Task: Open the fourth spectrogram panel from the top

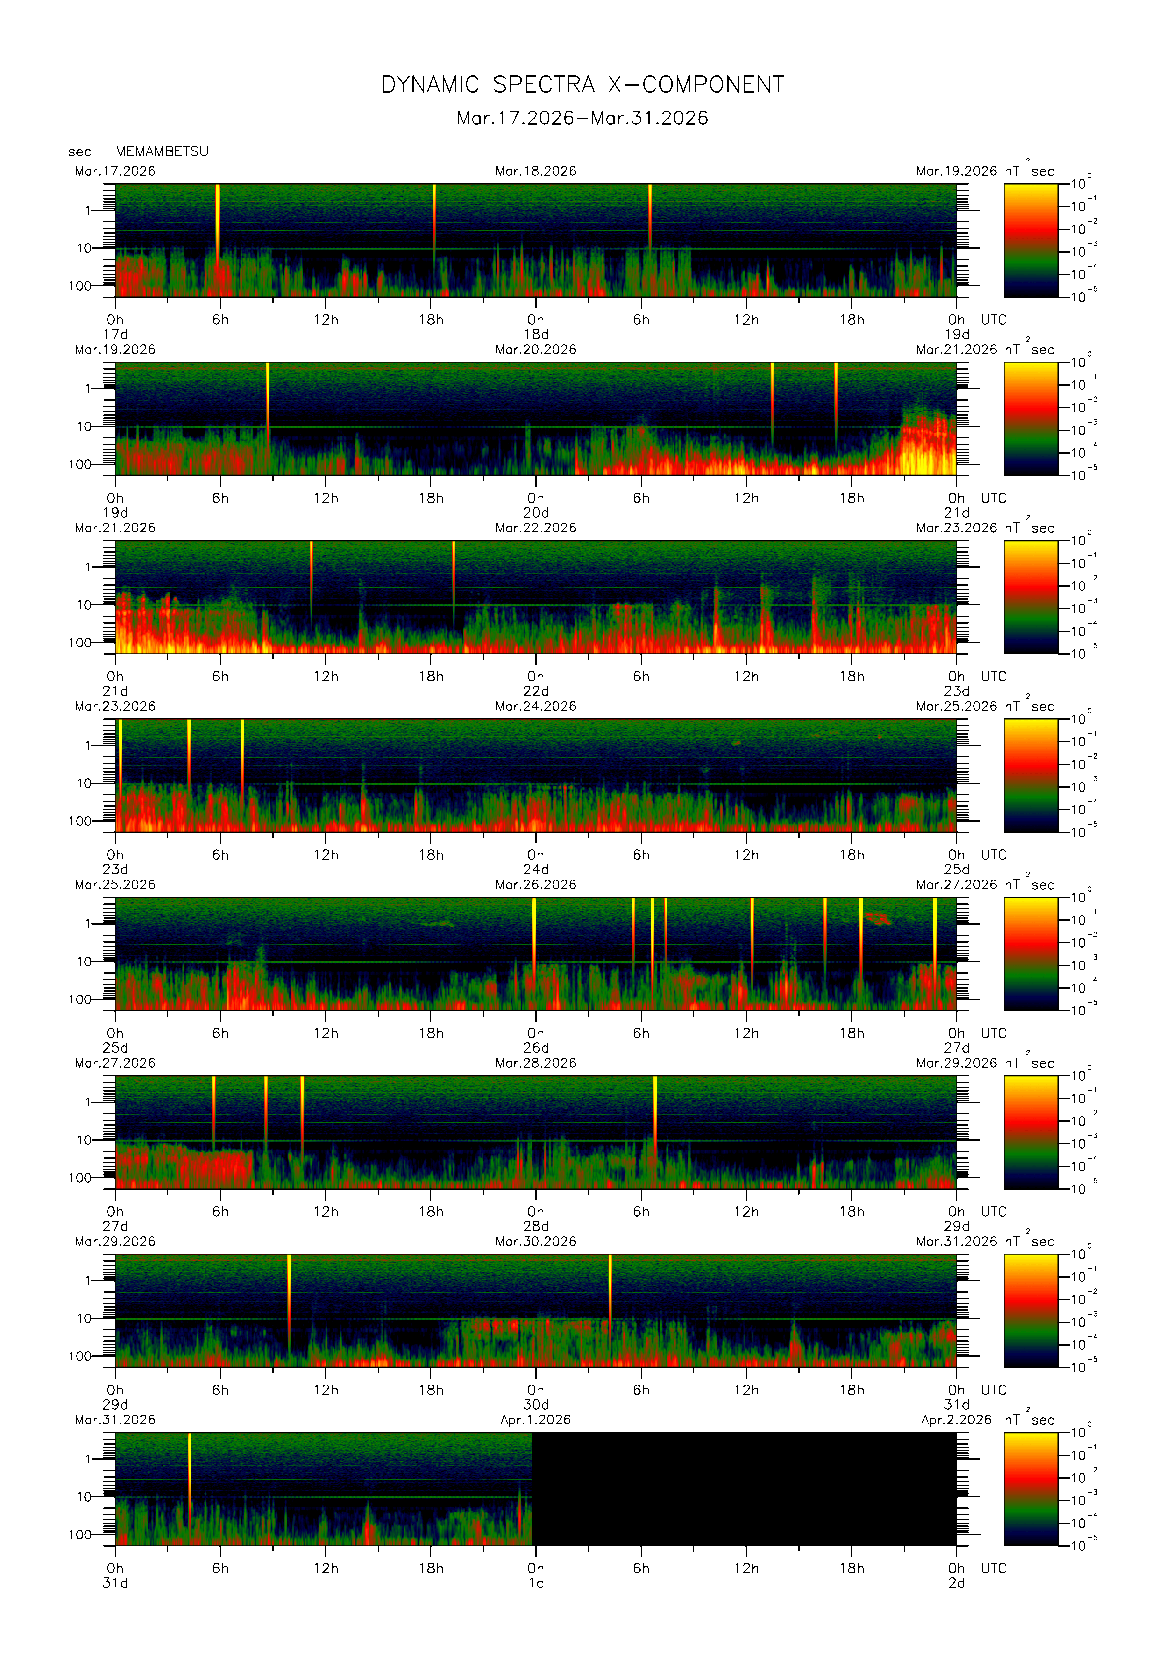Action: click(535, 775)
